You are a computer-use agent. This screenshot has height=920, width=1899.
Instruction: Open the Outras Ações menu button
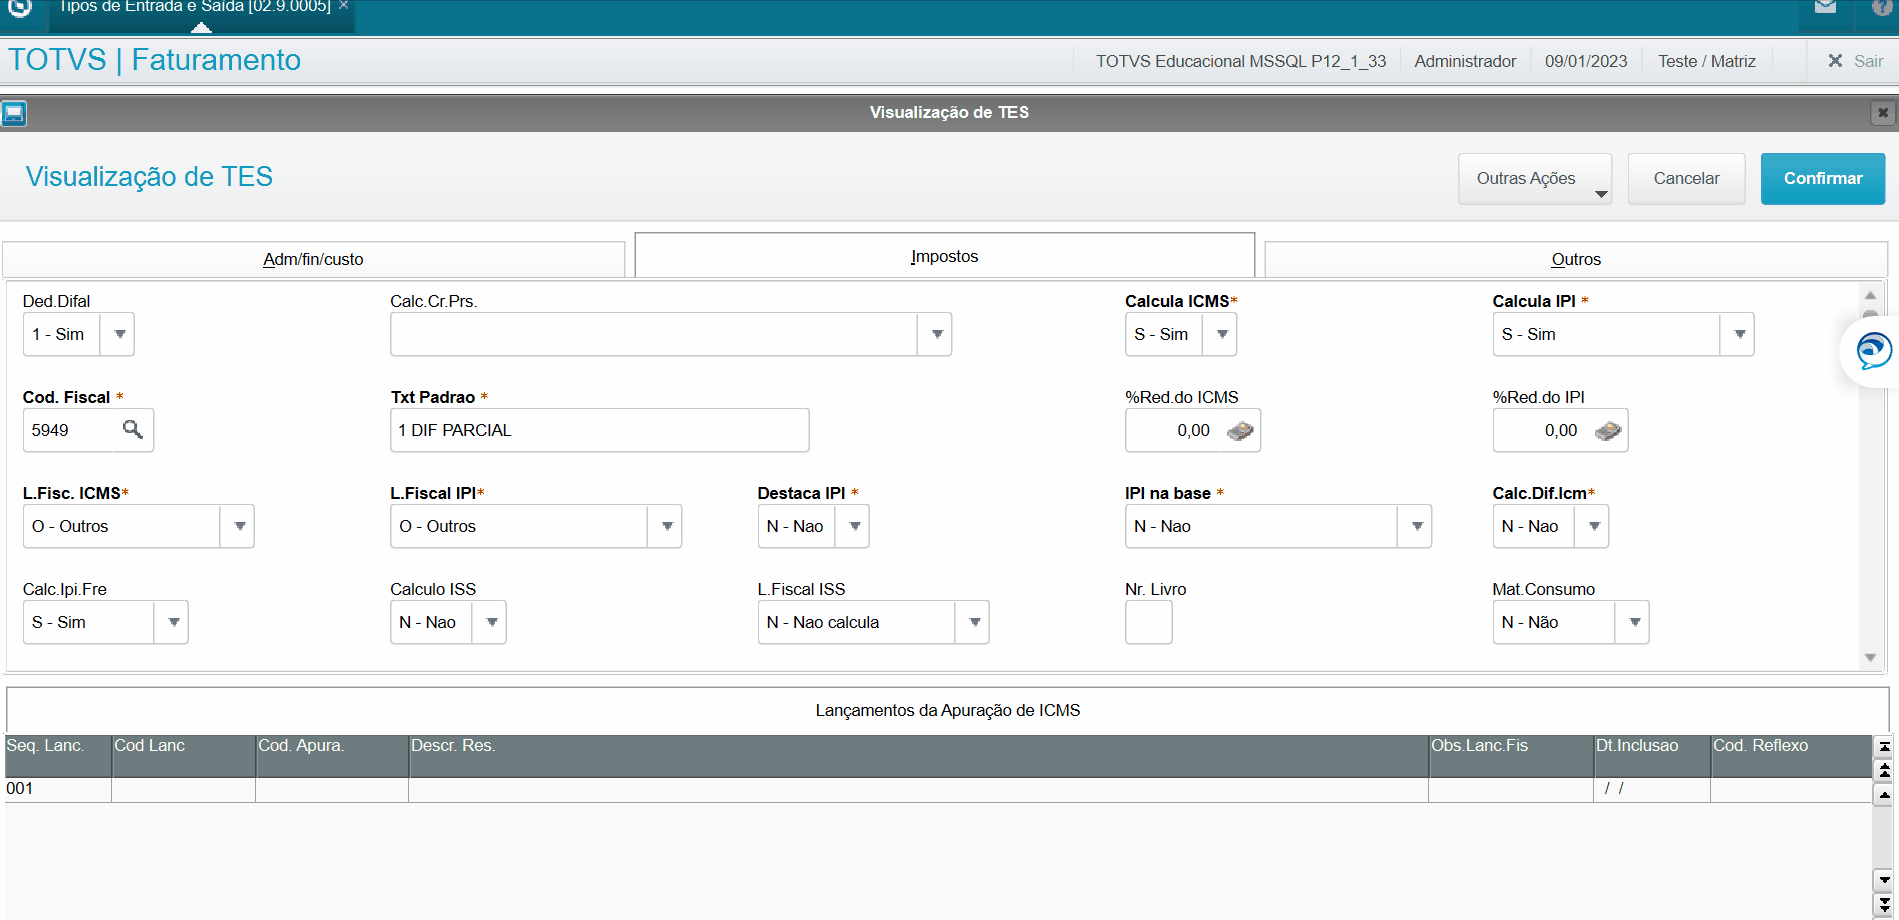pyautogui.click(x=1534, y=179)
